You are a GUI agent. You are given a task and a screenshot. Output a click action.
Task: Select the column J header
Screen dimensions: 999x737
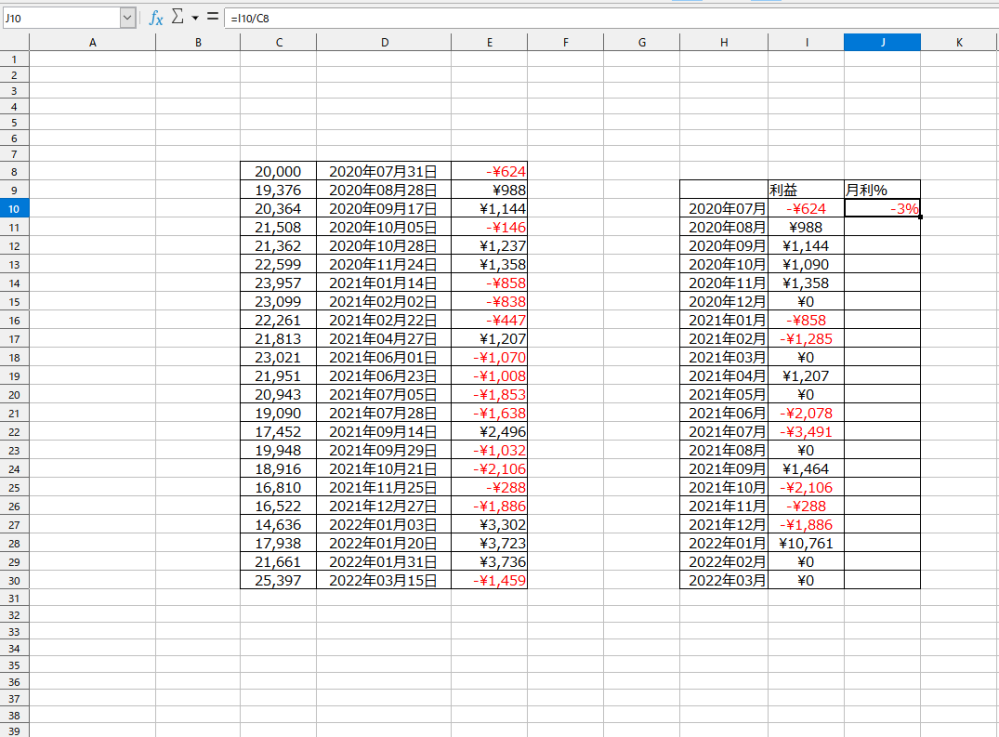click(882, 42)
